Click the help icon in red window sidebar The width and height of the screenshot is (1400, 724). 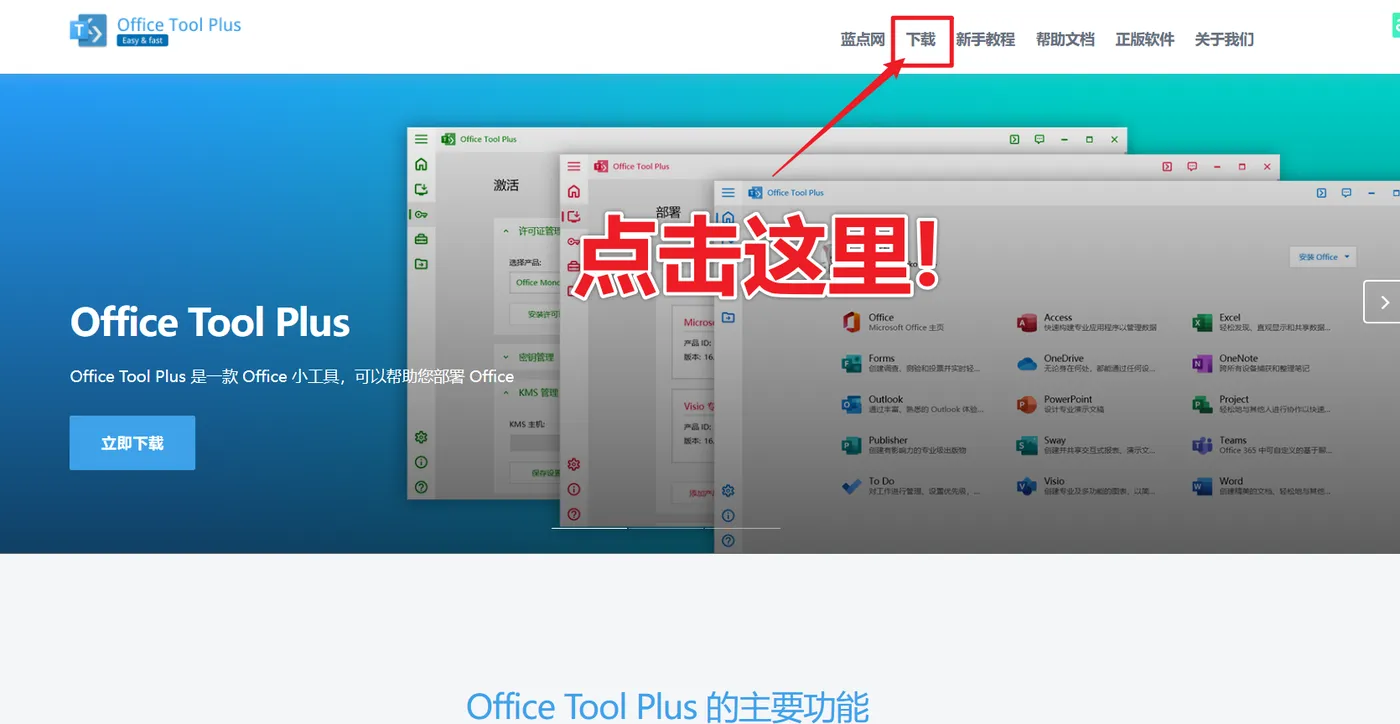[x=574, y=515]
